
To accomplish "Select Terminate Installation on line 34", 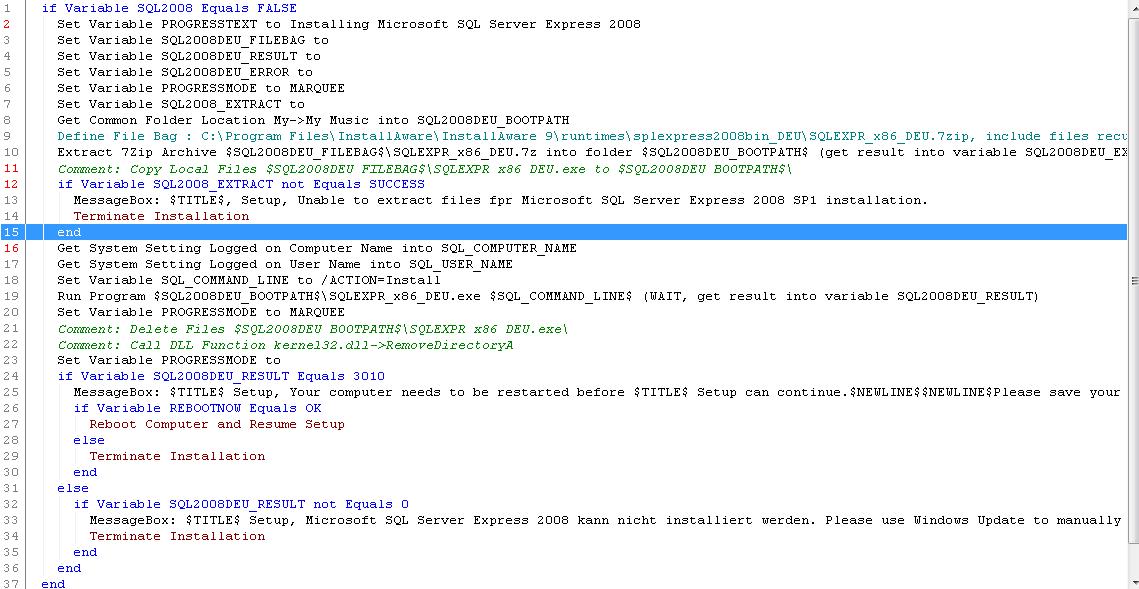I will tap(177, 535).
